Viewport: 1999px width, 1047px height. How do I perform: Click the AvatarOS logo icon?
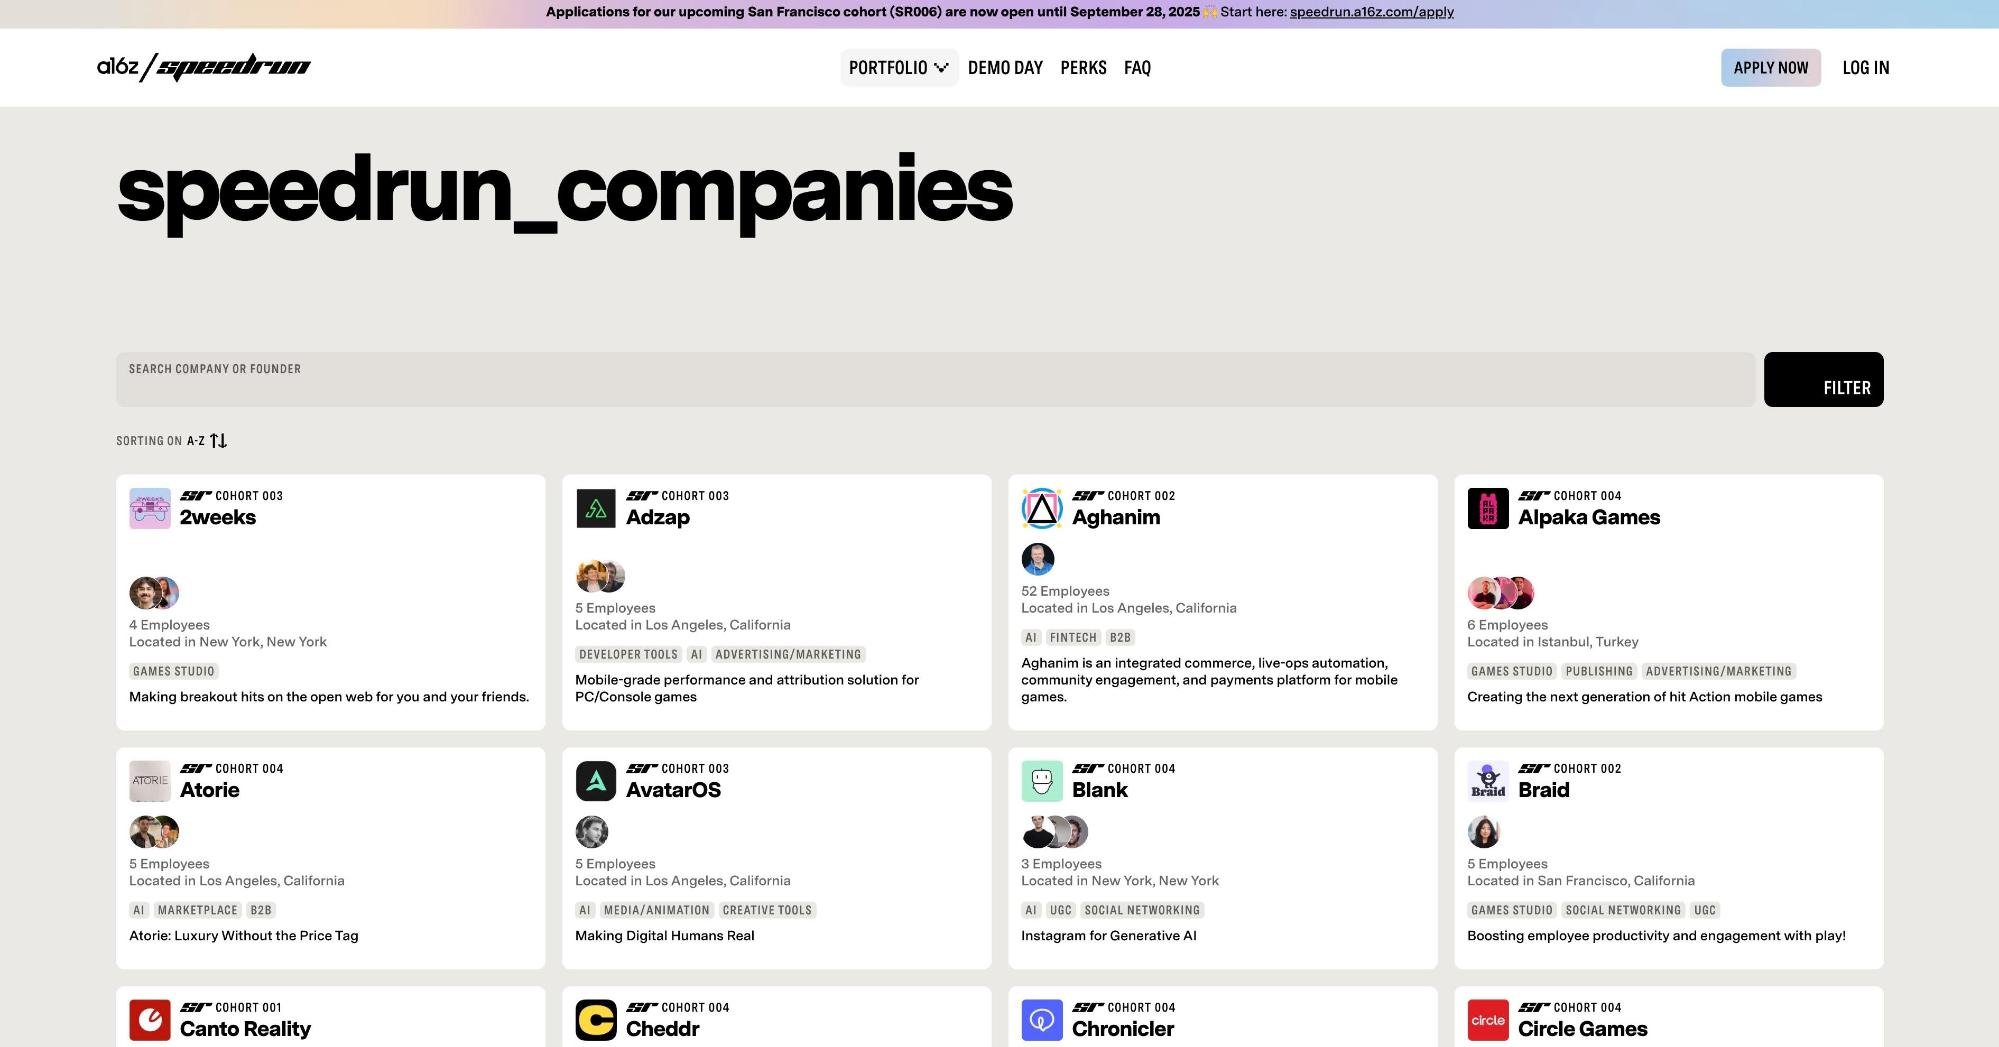[x=596, y=781]
